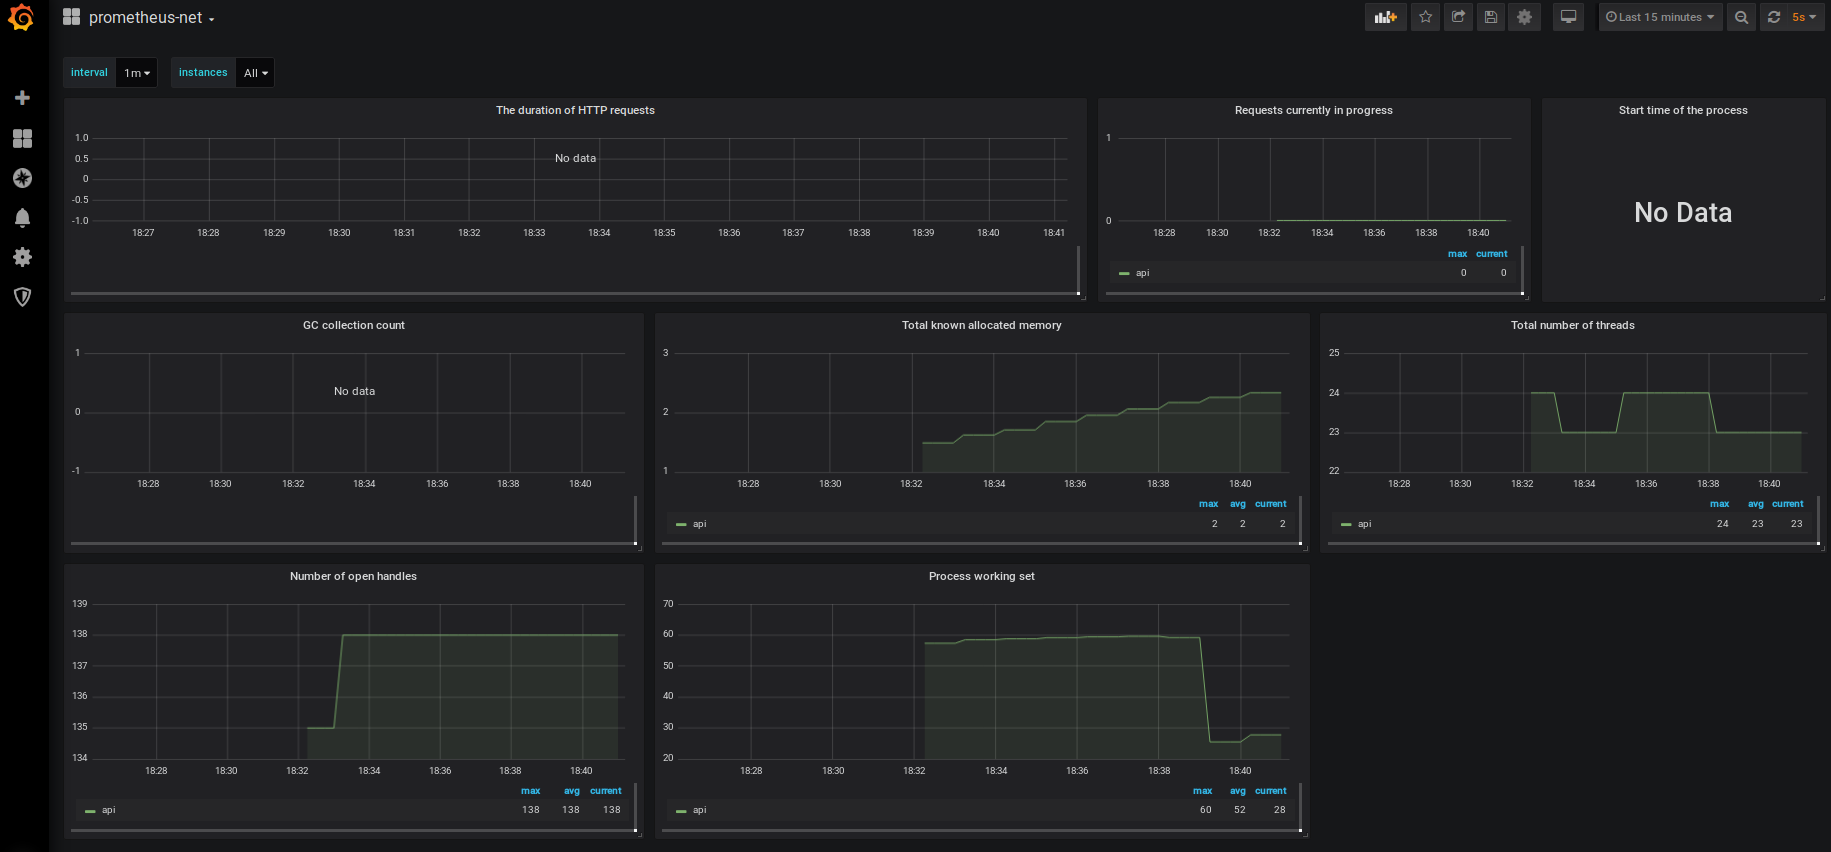Image resolution: width=1831 pixels, height=852 pixels.
Task: Sort working set legend by avg
Action: pos(1237,791)
